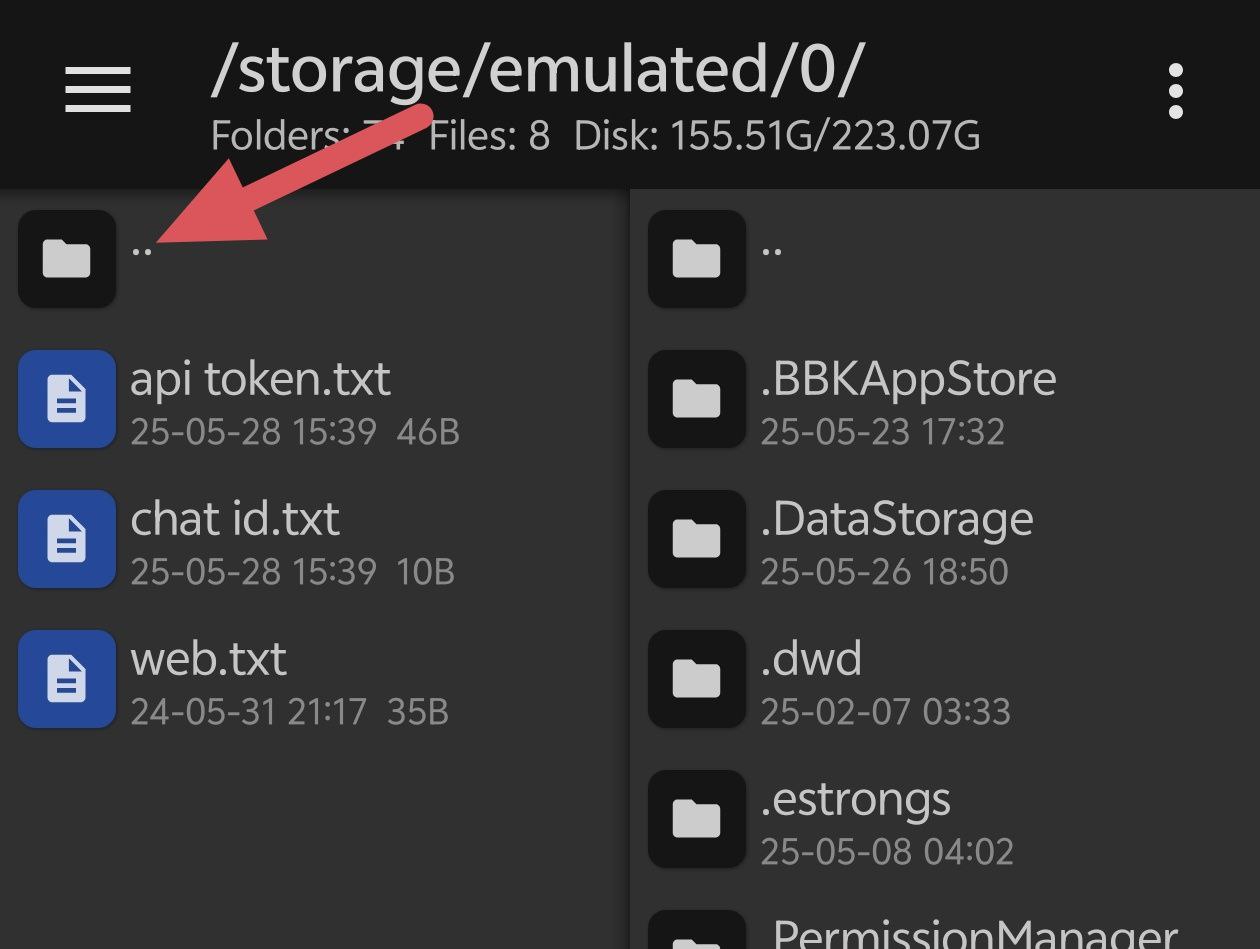Tap the web.txt document icon
Image resolution: width=1260 pixels, height=949 pixels.
coord(67,678)
